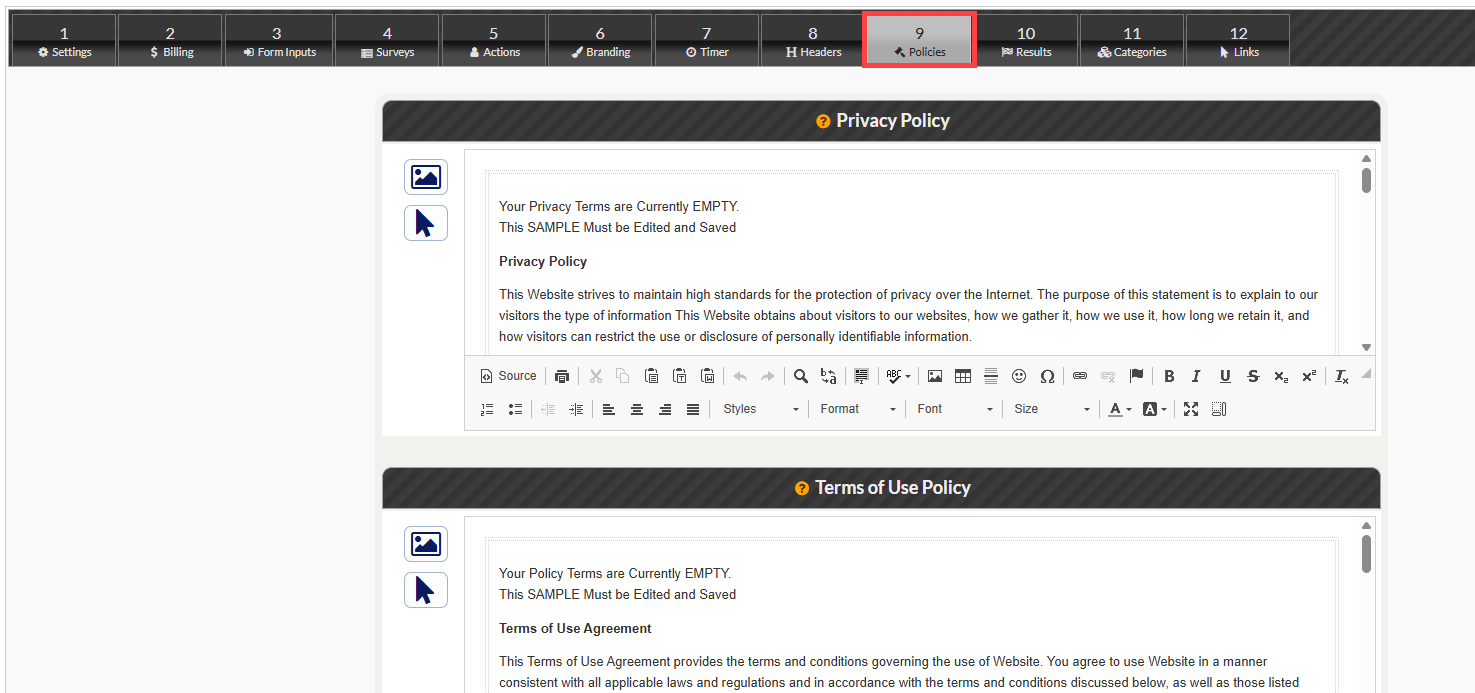Click the Anchor flag icon
Screen dimensions: 1475x693
click(x=1136, y=376)
